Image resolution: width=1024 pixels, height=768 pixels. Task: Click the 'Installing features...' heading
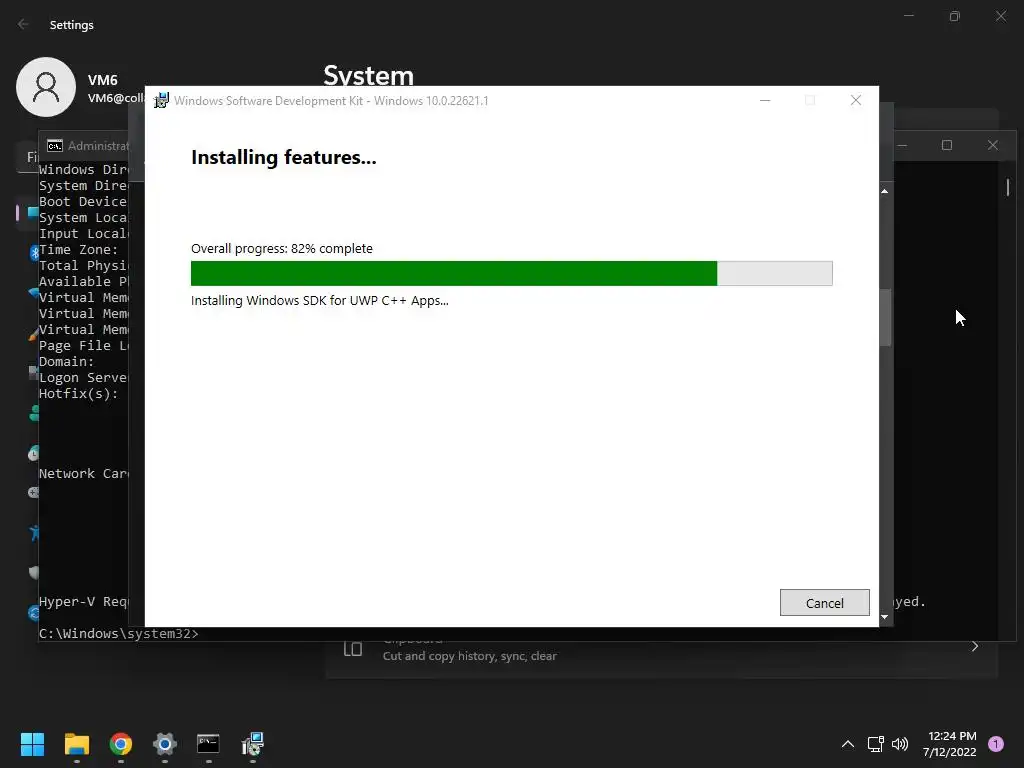coord(283,157)
